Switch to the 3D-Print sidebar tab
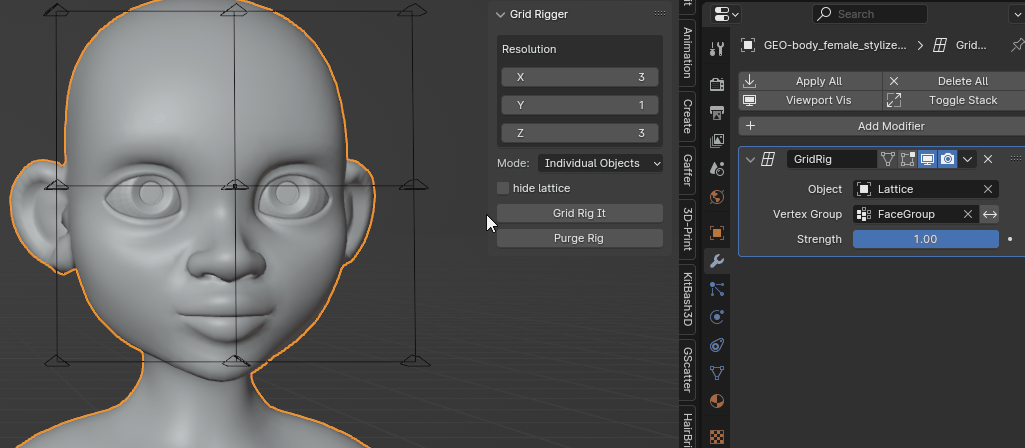1025x448 pixels. click(x=687, y=229)
